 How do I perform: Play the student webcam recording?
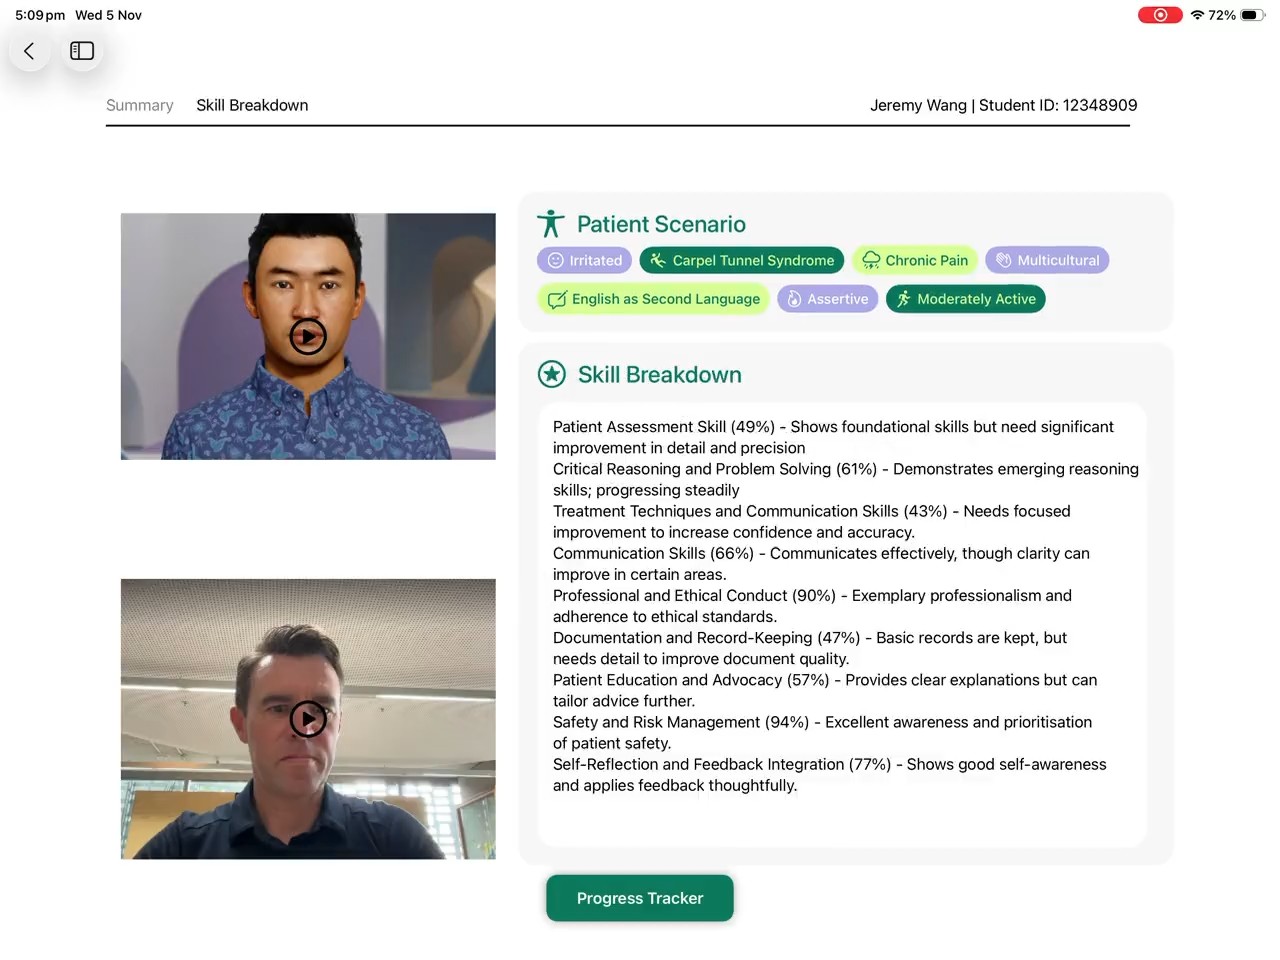point(308,718)
